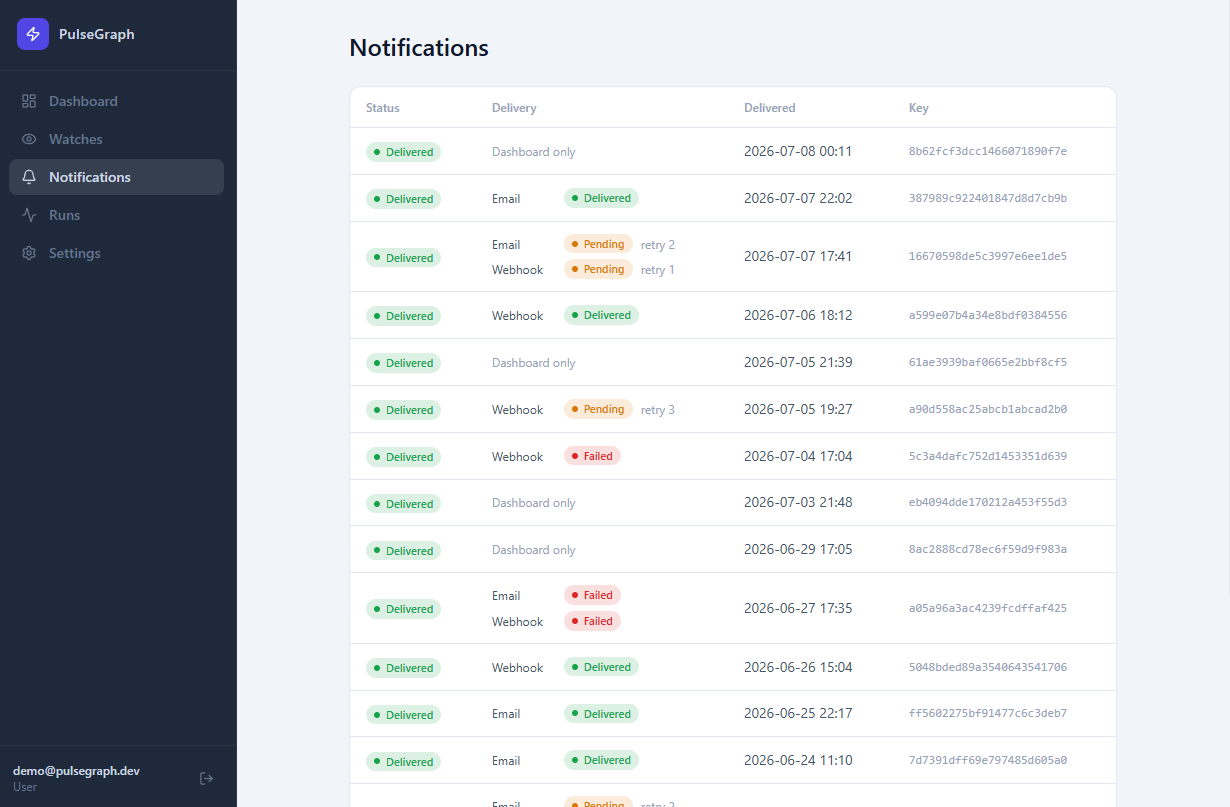Screen dimensions: 1230x807
Task: Select key 8b62fcf3dcc1466071890f7e
Action: (988, 151)
